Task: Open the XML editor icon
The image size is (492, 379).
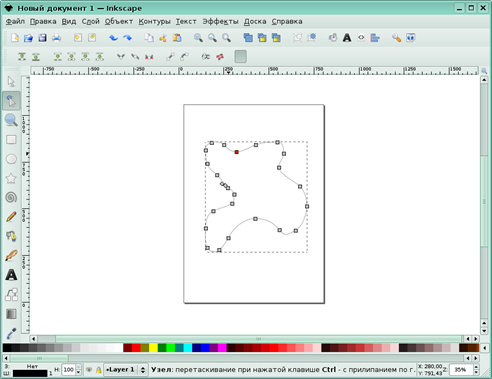Action: click(361, 38)
